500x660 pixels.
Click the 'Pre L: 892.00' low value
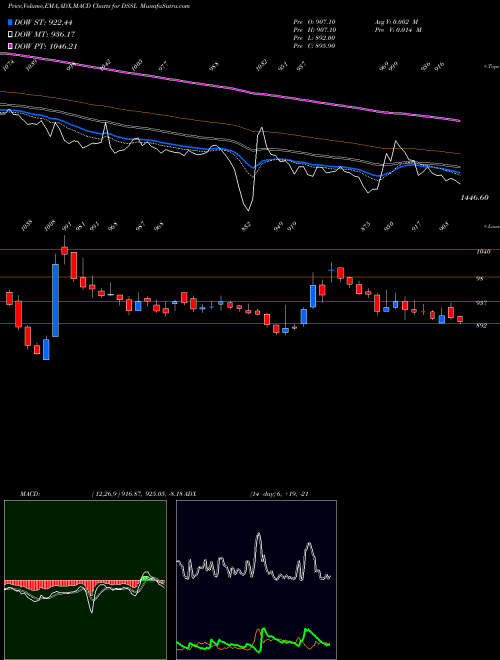pos(314,37)
